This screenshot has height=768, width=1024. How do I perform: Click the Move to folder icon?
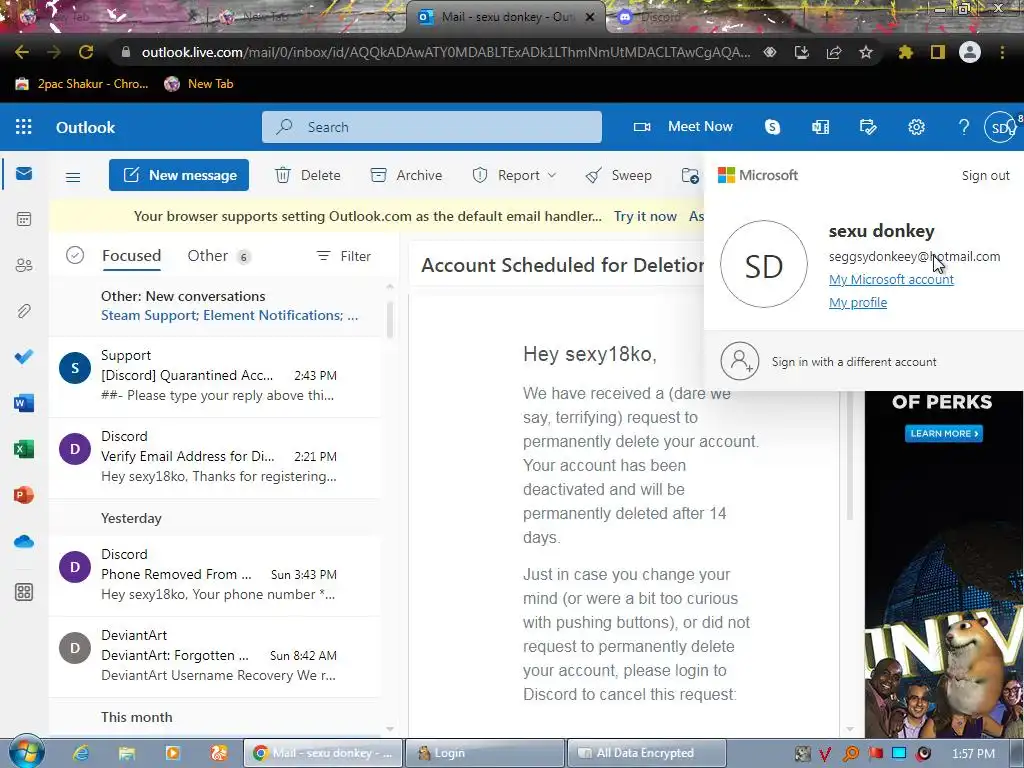[690, 175]
